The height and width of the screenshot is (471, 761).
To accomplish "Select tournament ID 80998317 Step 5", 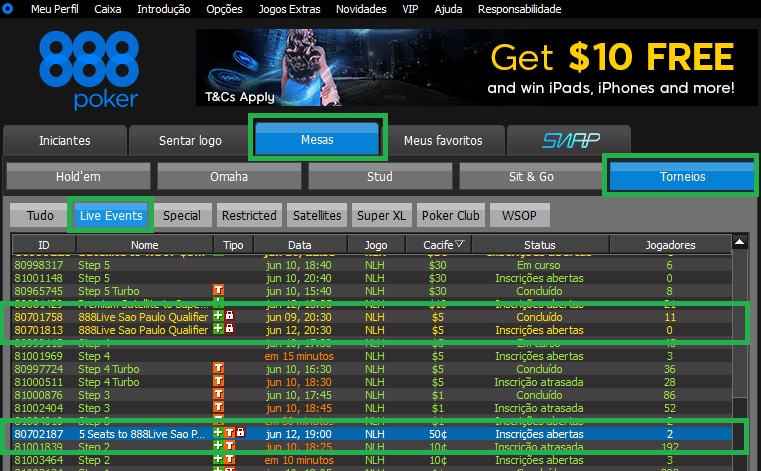I will tap(372, 265).
